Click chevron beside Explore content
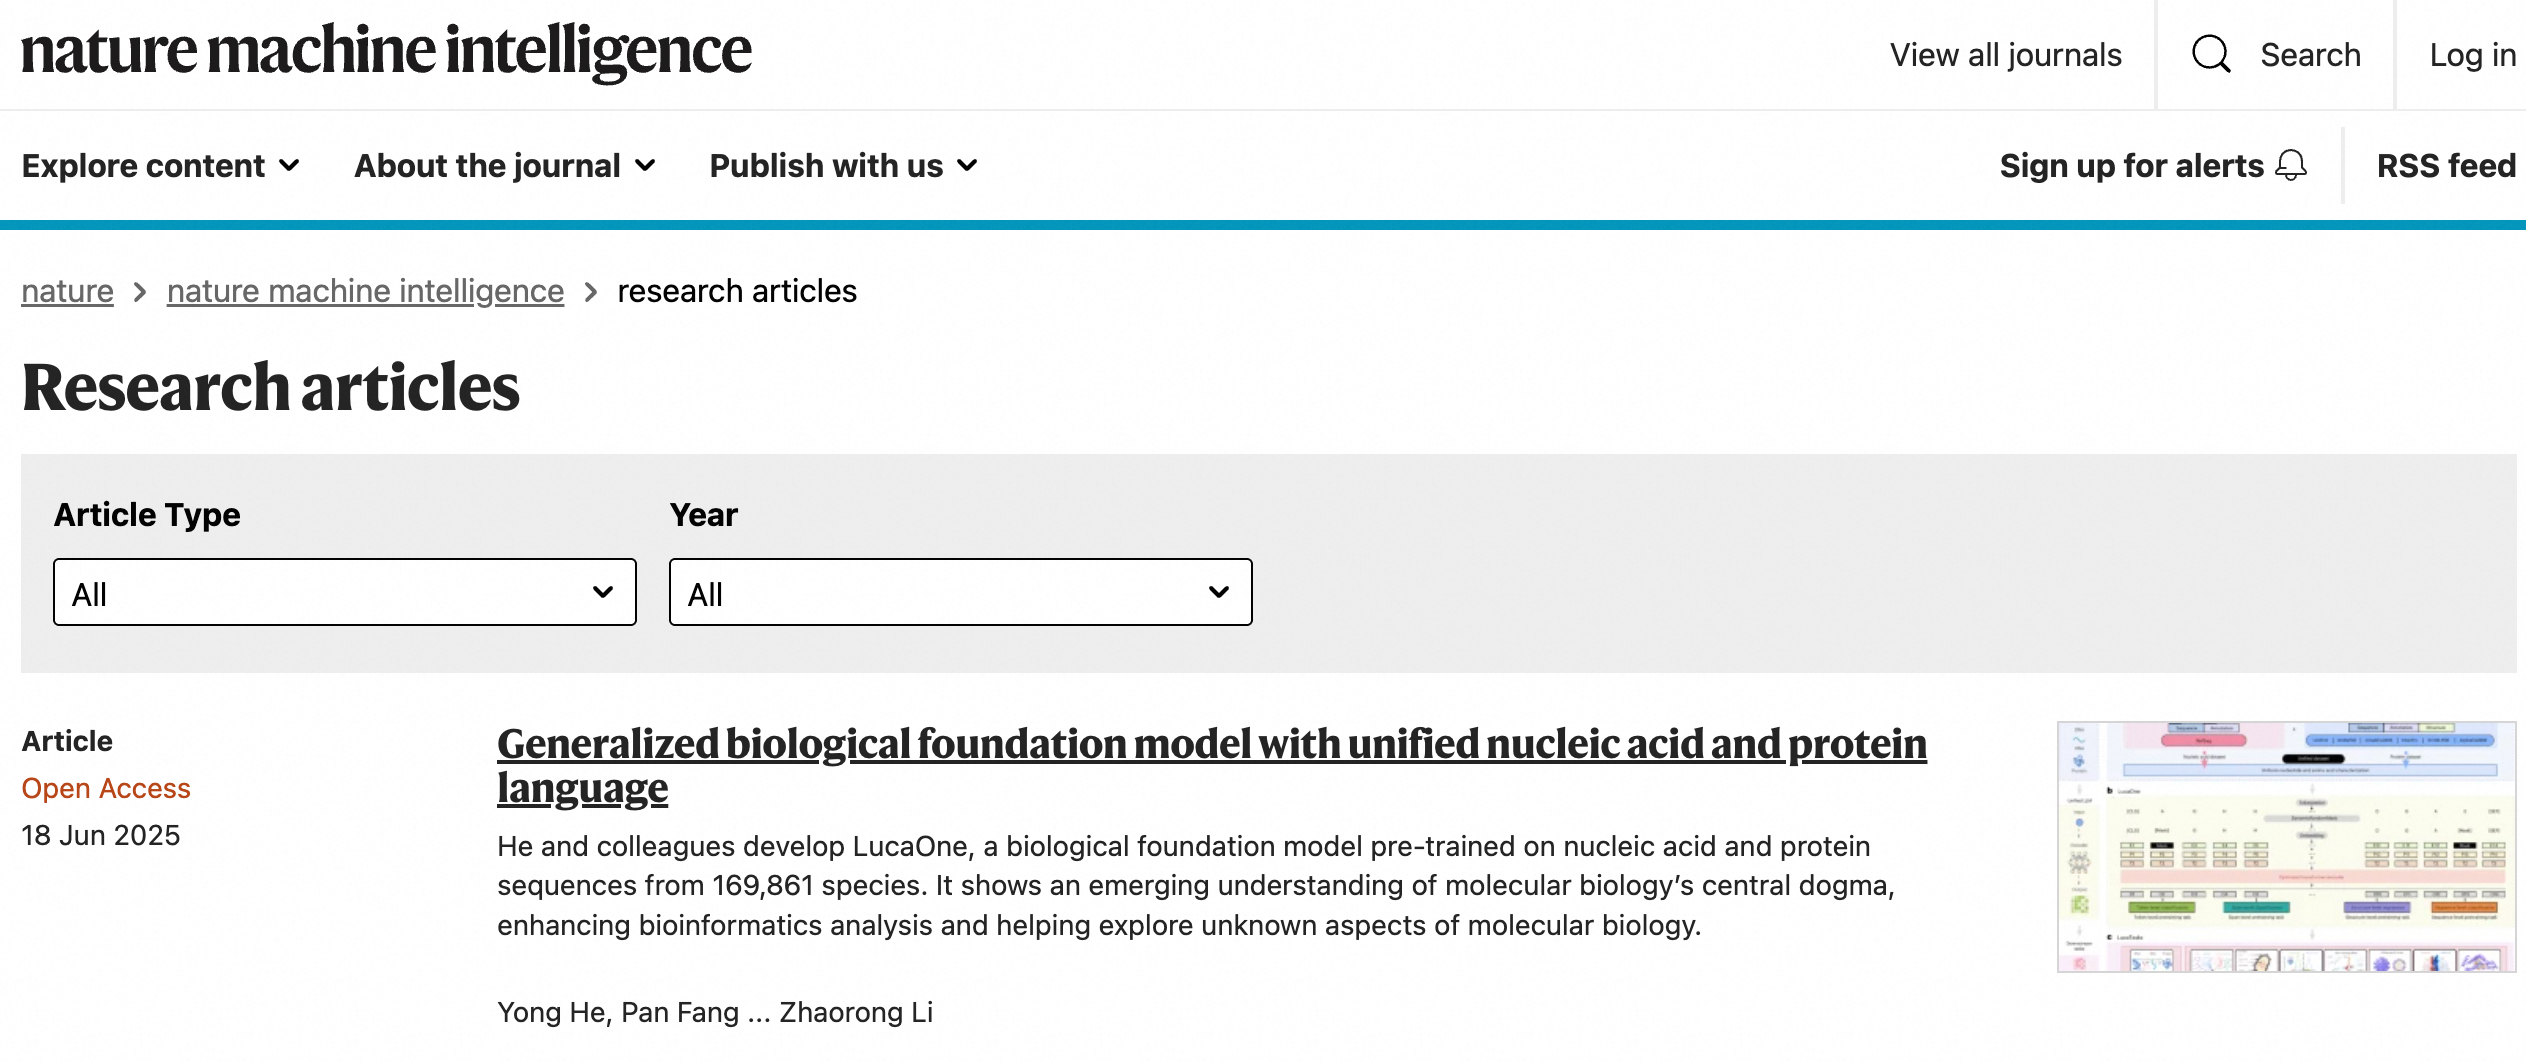This screenshot has width=2526, height=1062. click(x=290, y=165)
